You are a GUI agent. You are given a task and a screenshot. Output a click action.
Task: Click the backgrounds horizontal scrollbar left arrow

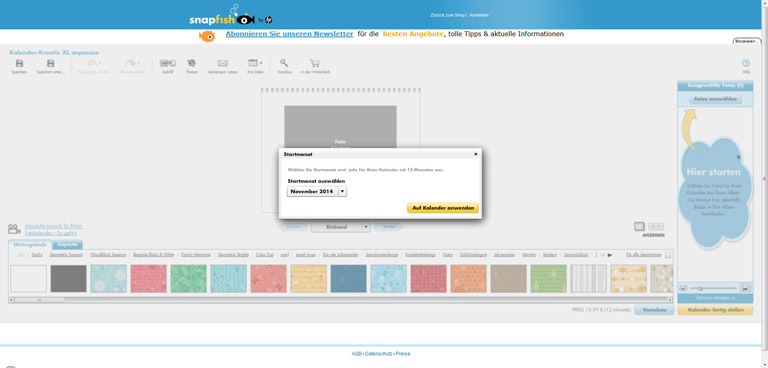12,299
